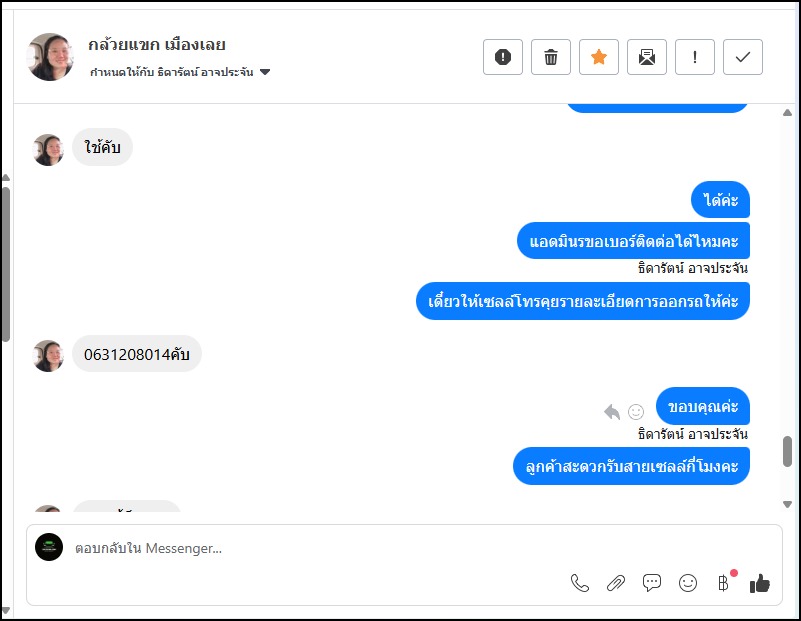Send a thumbs-up like

pos(760,583)
